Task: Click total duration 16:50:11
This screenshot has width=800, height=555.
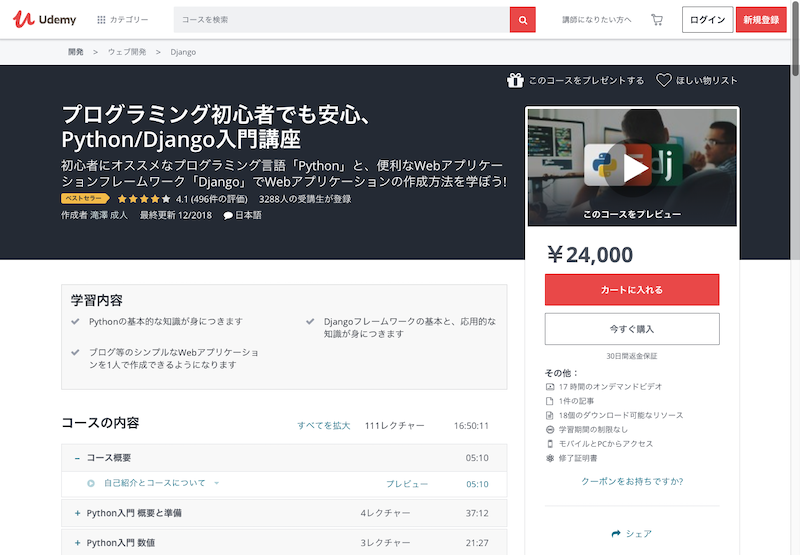Action: click(x=471, y=425)
